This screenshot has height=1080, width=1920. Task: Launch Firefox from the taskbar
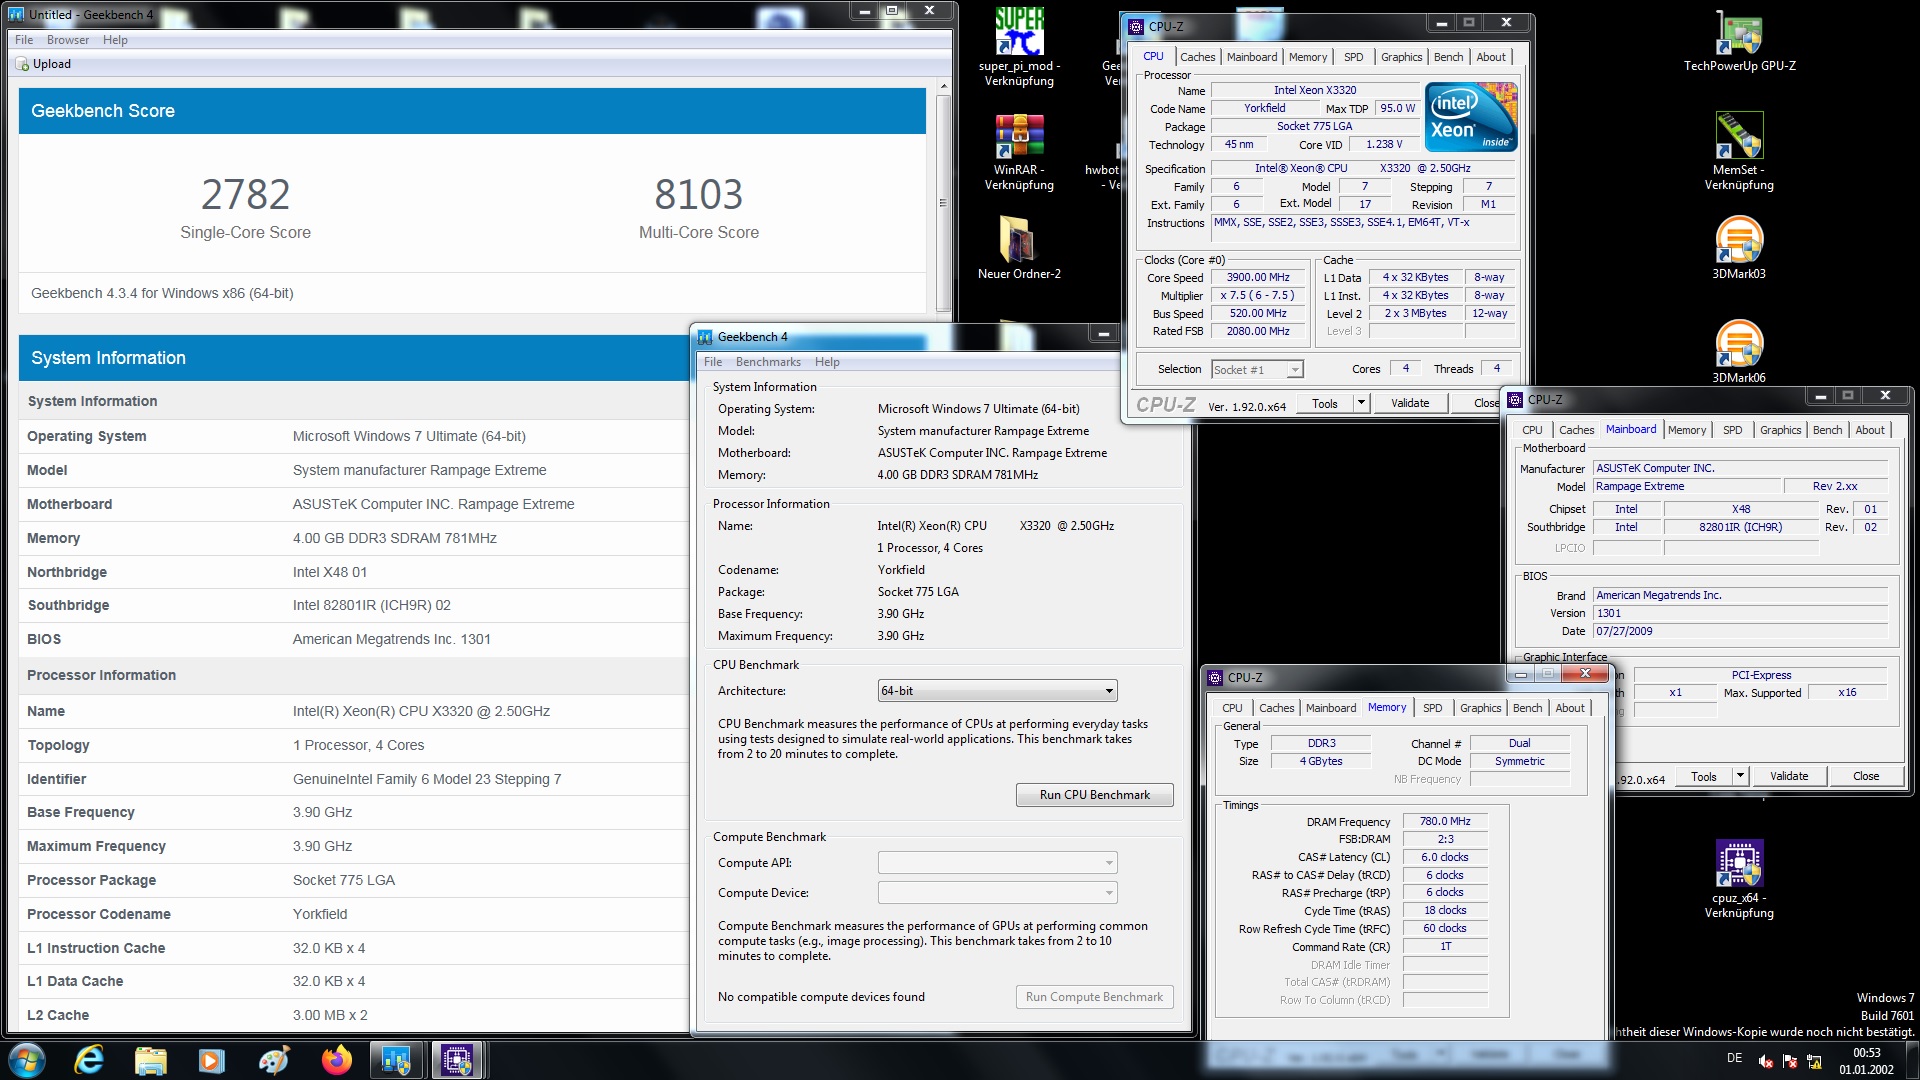(336, 1060)
